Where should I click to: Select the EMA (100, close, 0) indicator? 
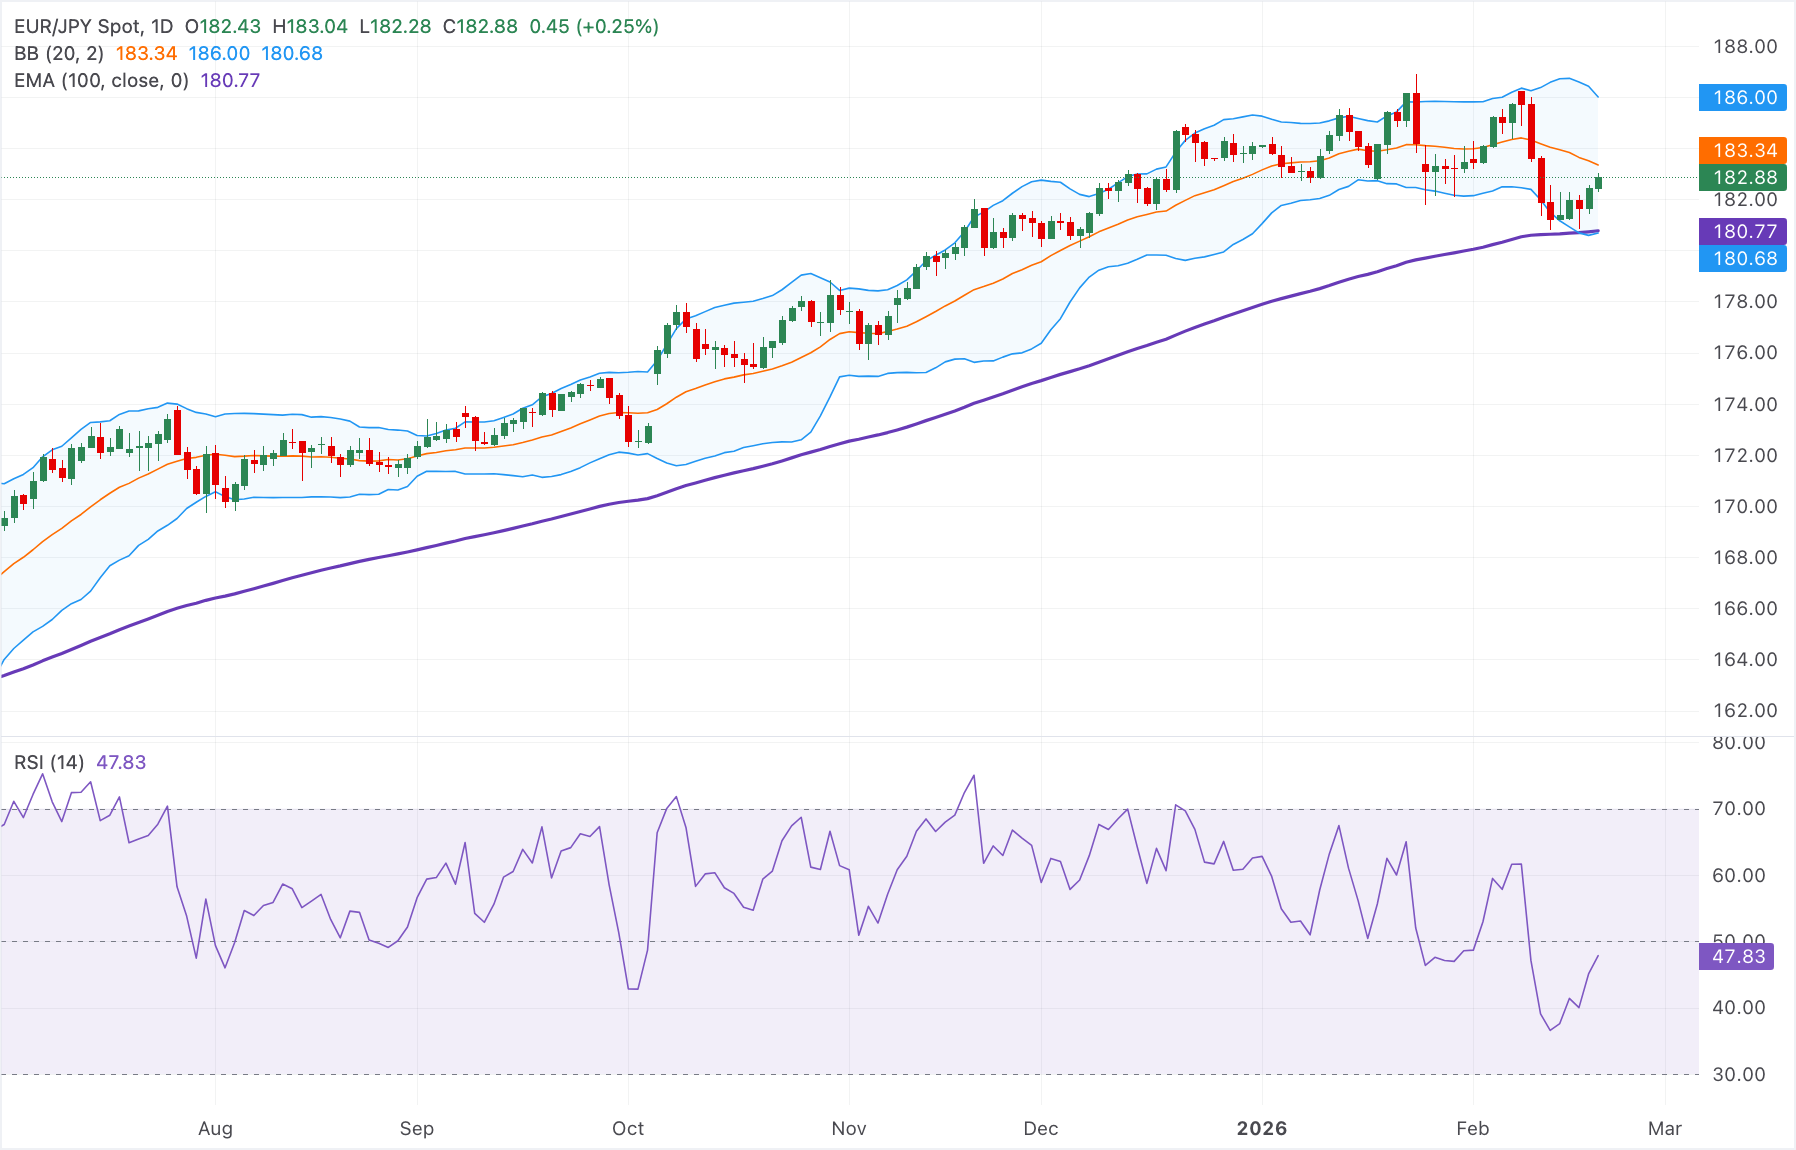point(100,80)
